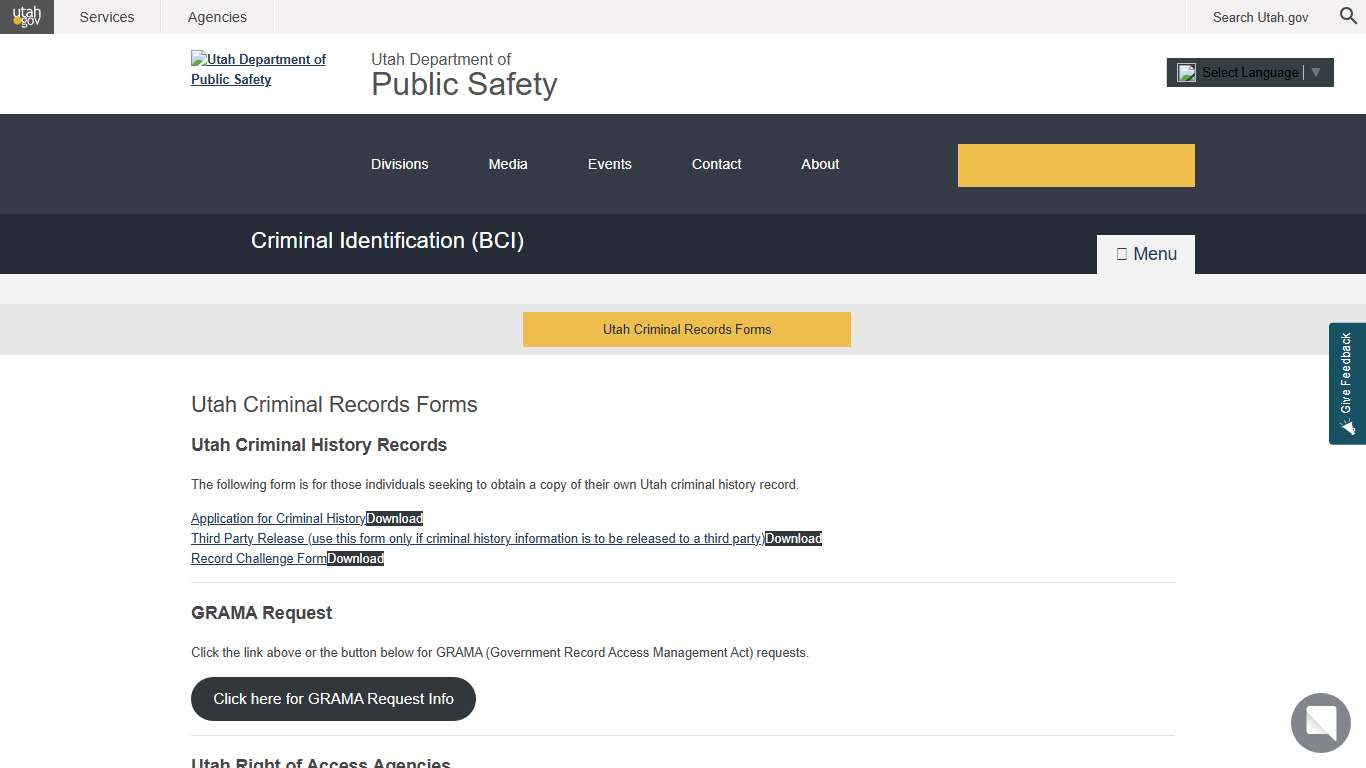
Task: Click here for GRAMA Request Info
Action: click(332, 698)
